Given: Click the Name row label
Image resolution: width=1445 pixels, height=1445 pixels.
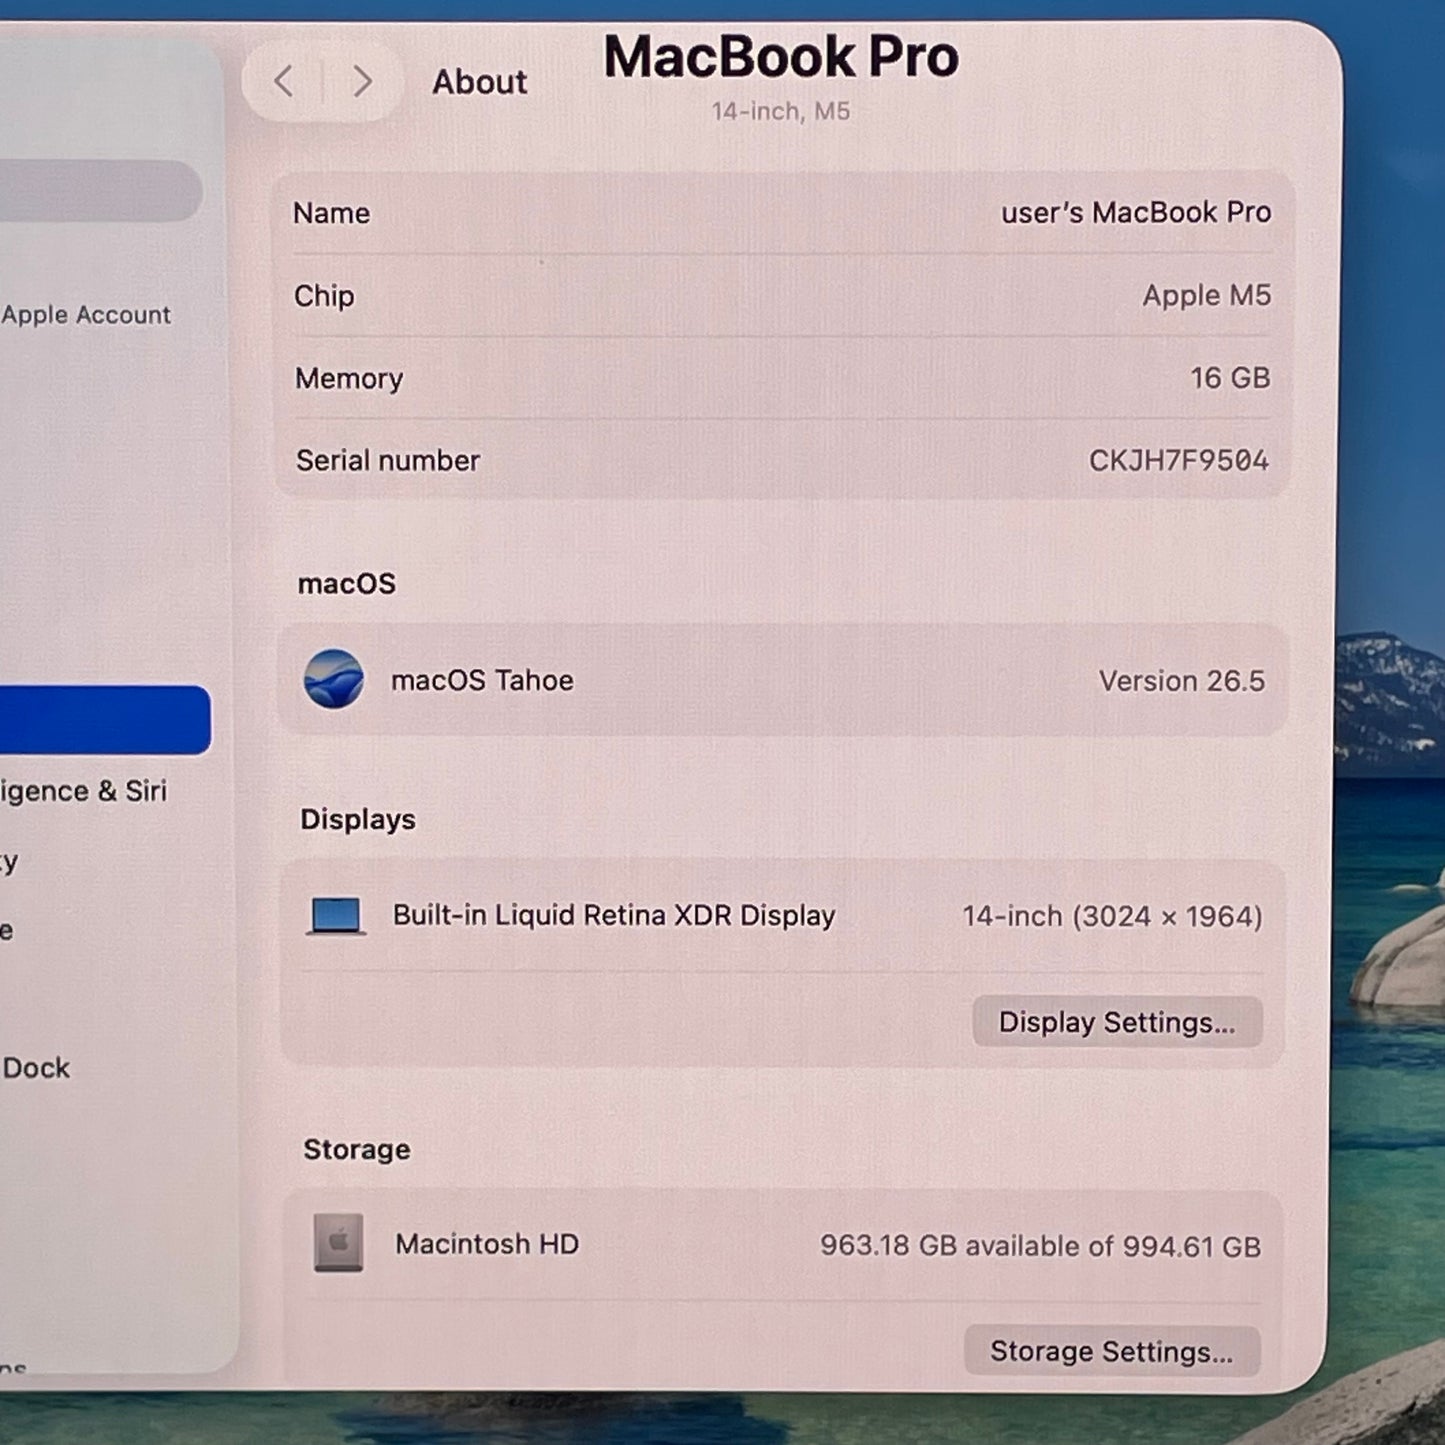Looking at the screenshot, I should pyautogui.click(x=331, y=213).
